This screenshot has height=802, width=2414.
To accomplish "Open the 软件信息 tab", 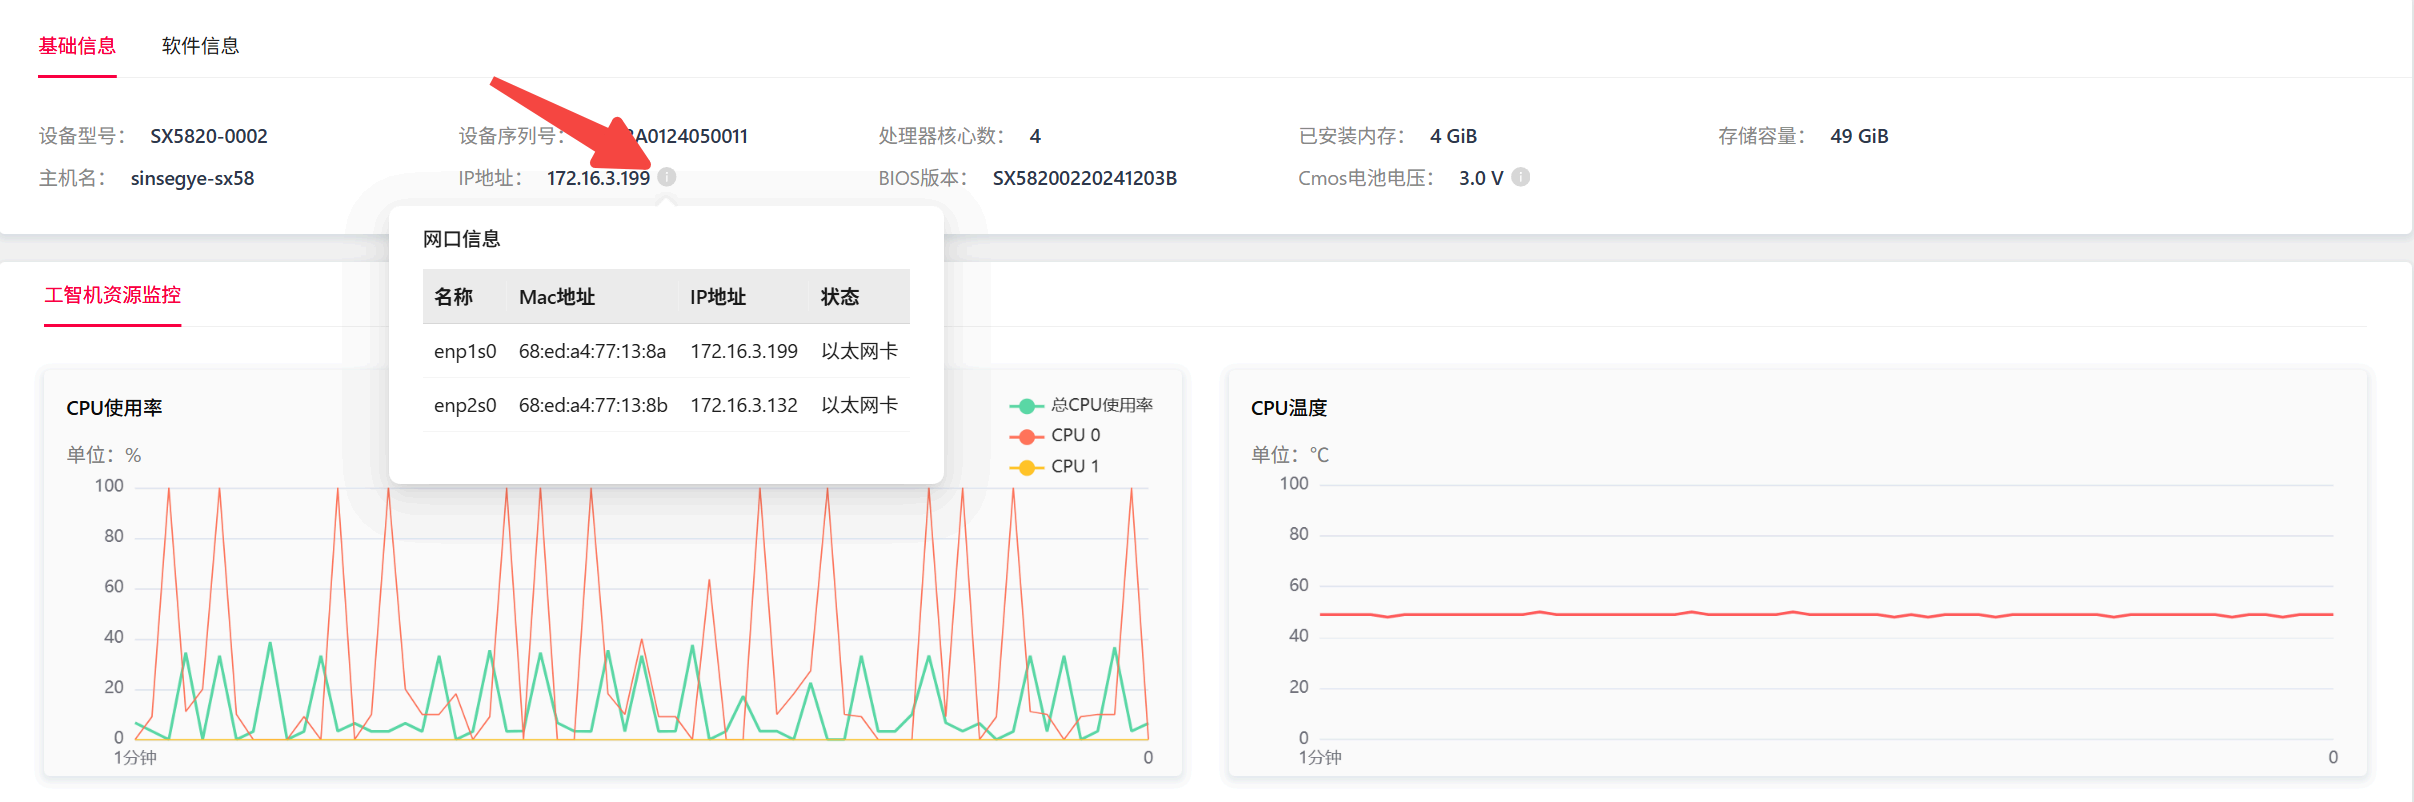I will click(200, 46).
